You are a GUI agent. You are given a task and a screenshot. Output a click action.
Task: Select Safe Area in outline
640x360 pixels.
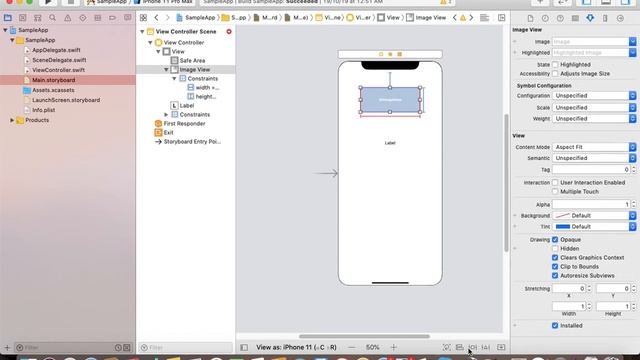192,60
